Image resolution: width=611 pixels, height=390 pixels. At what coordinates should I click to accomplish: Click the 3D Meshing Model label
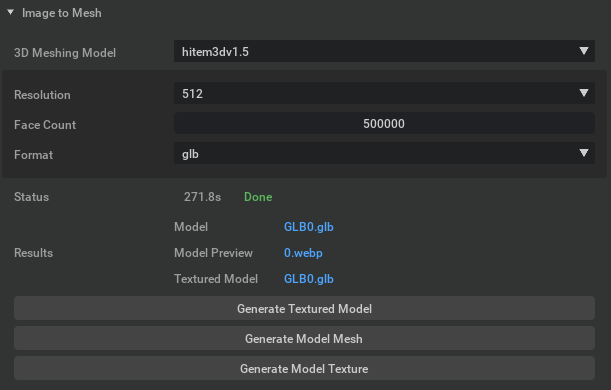[65, 53]
